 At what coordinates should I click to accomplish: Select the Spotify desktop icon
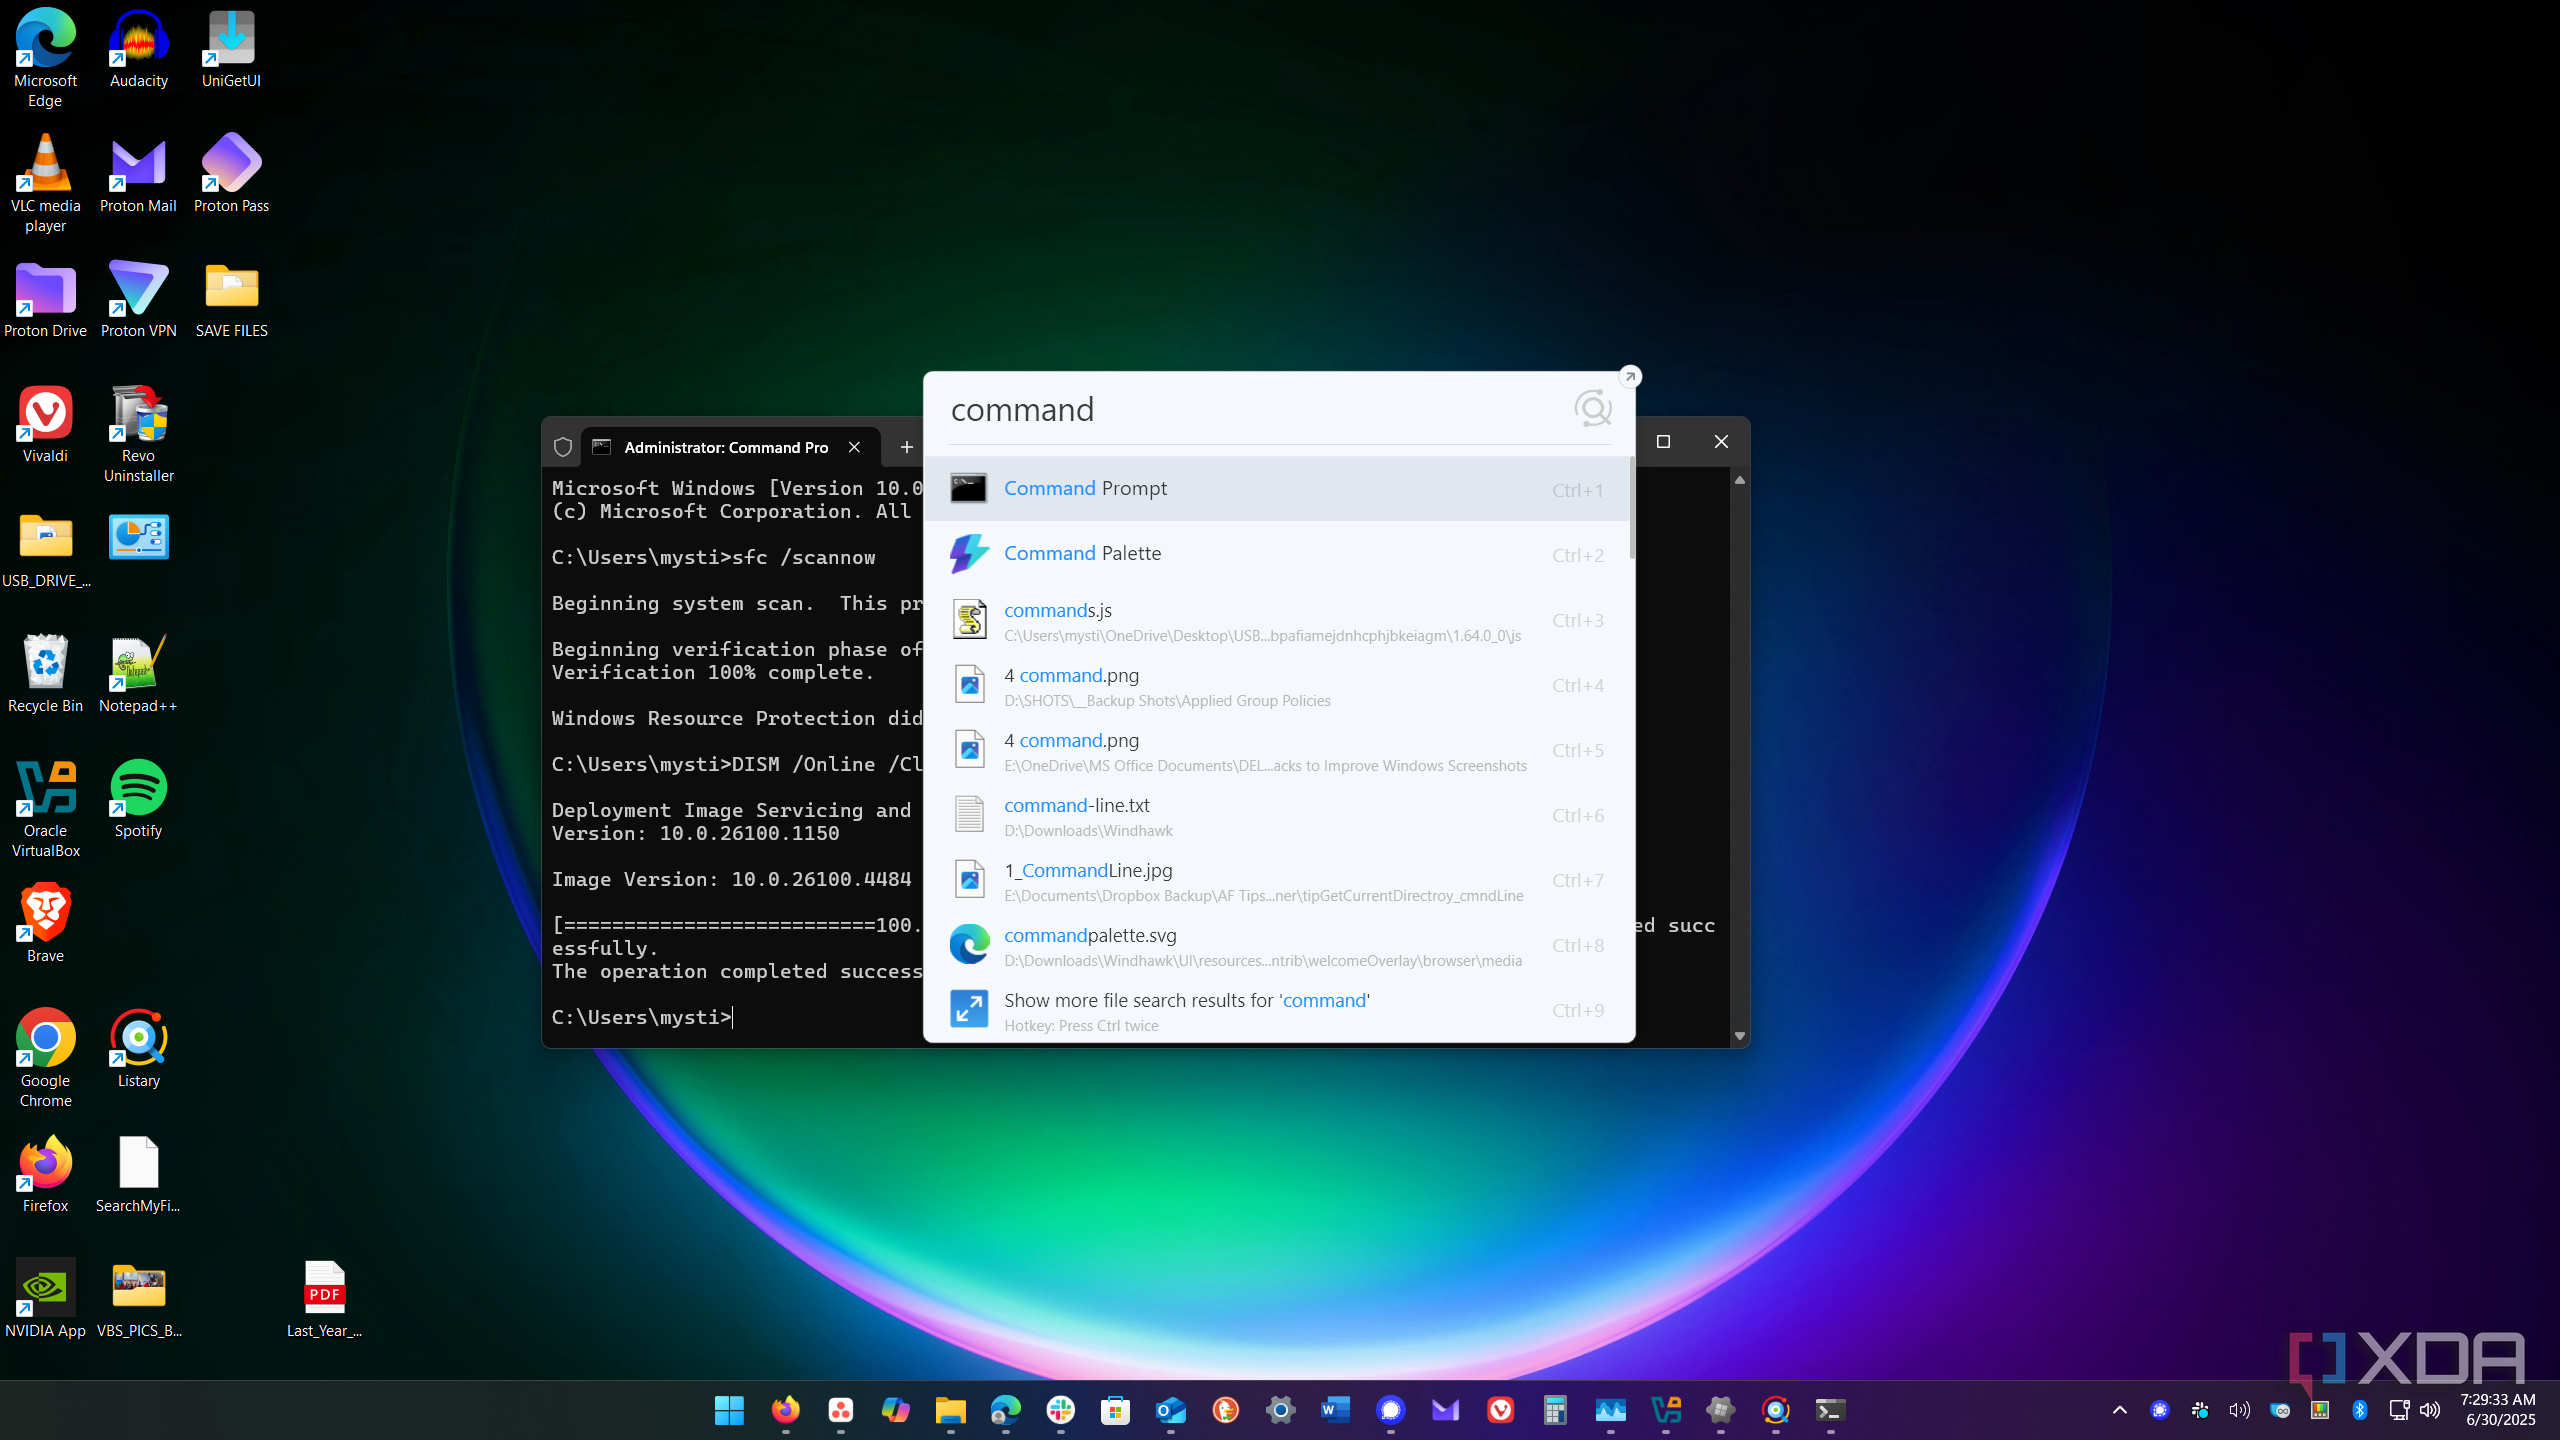[138, 798]
